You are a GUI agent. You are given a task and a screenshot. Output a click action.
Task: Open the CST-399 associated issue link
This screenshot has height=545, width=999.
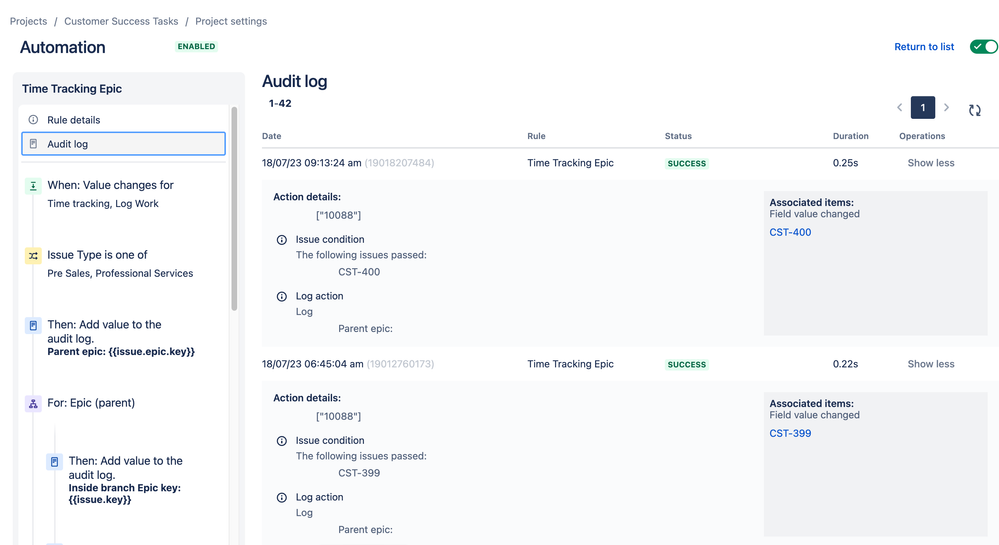(x=790, y=433)
